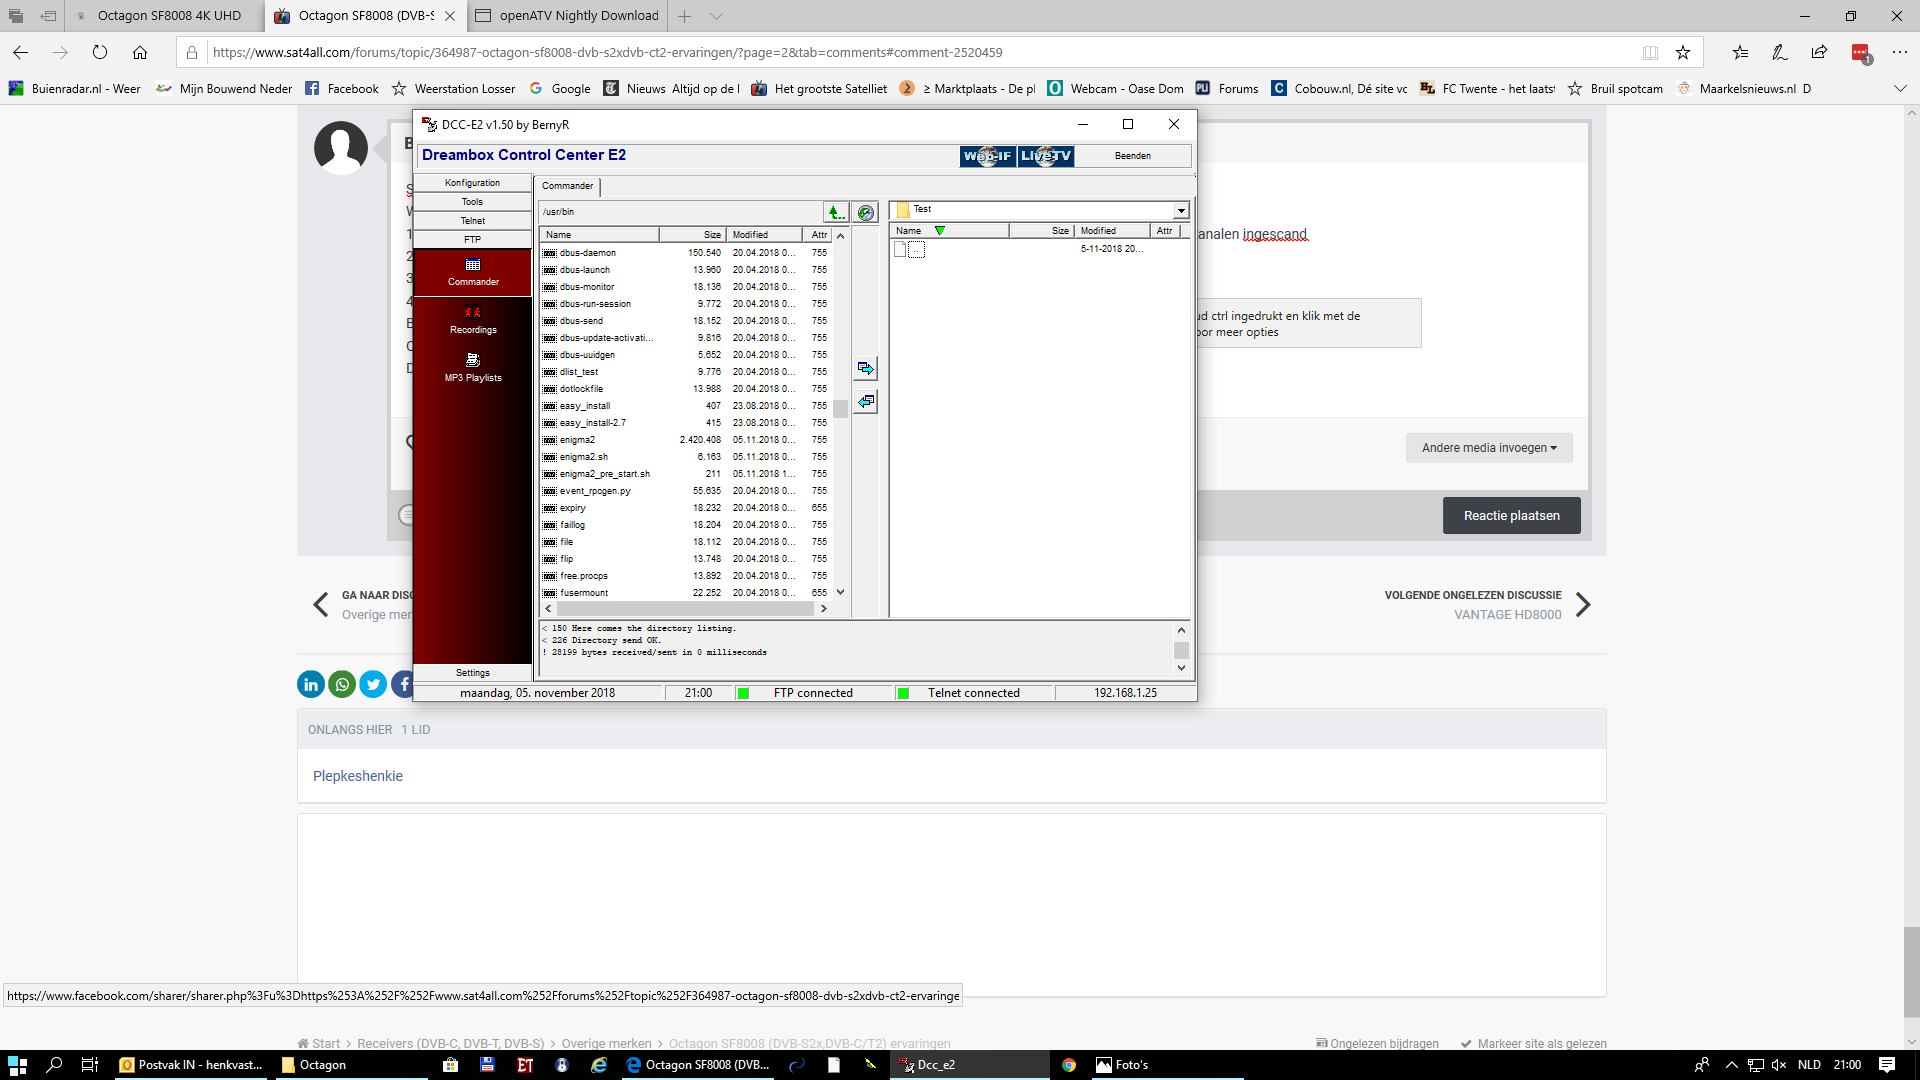Select the parent directory entry in Test folder
The width and height of the screenshot is (1920, 1080).
coord(917,249)
